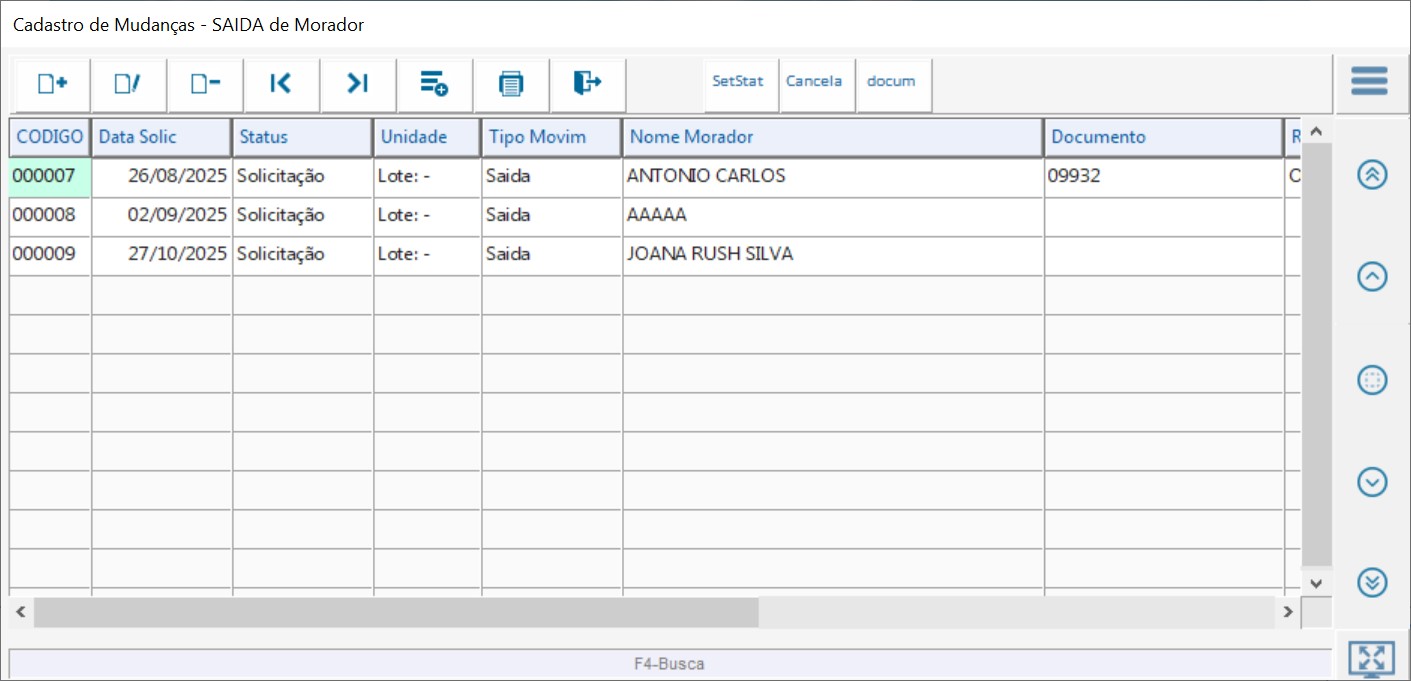The image size is (1411, 681).
Task: Select the JOANA RUSH SILVA row
Action: pyautogui.click(x=709, y=254)
